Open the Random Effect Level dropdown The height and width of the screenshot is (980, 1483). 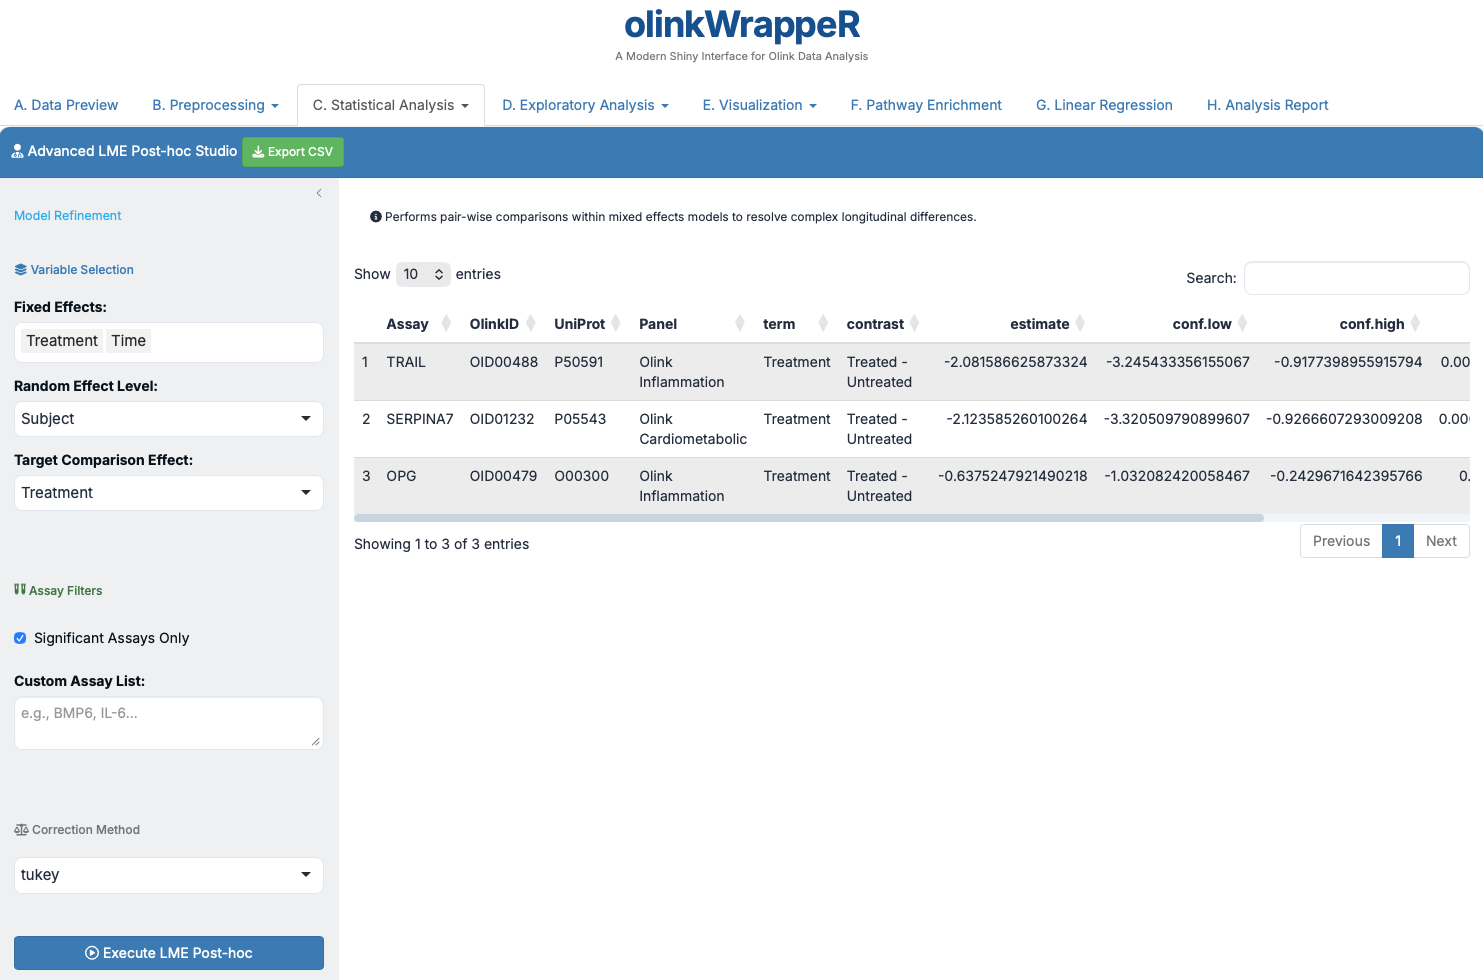tap(168, 419)
